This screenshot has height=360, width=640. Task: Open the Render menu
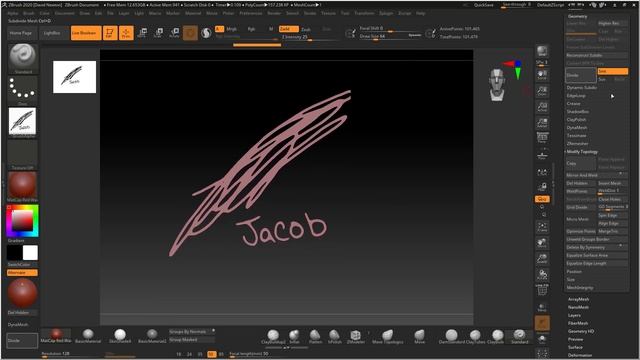(274, 13)
